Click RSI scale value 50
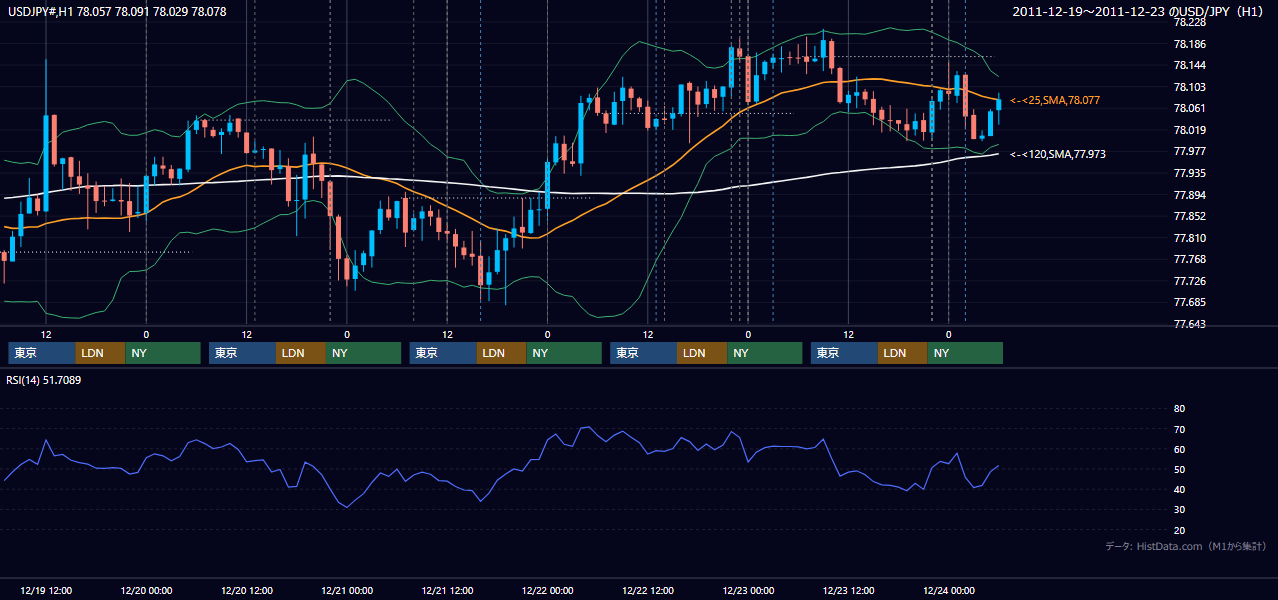 (x=1179, y=469)
